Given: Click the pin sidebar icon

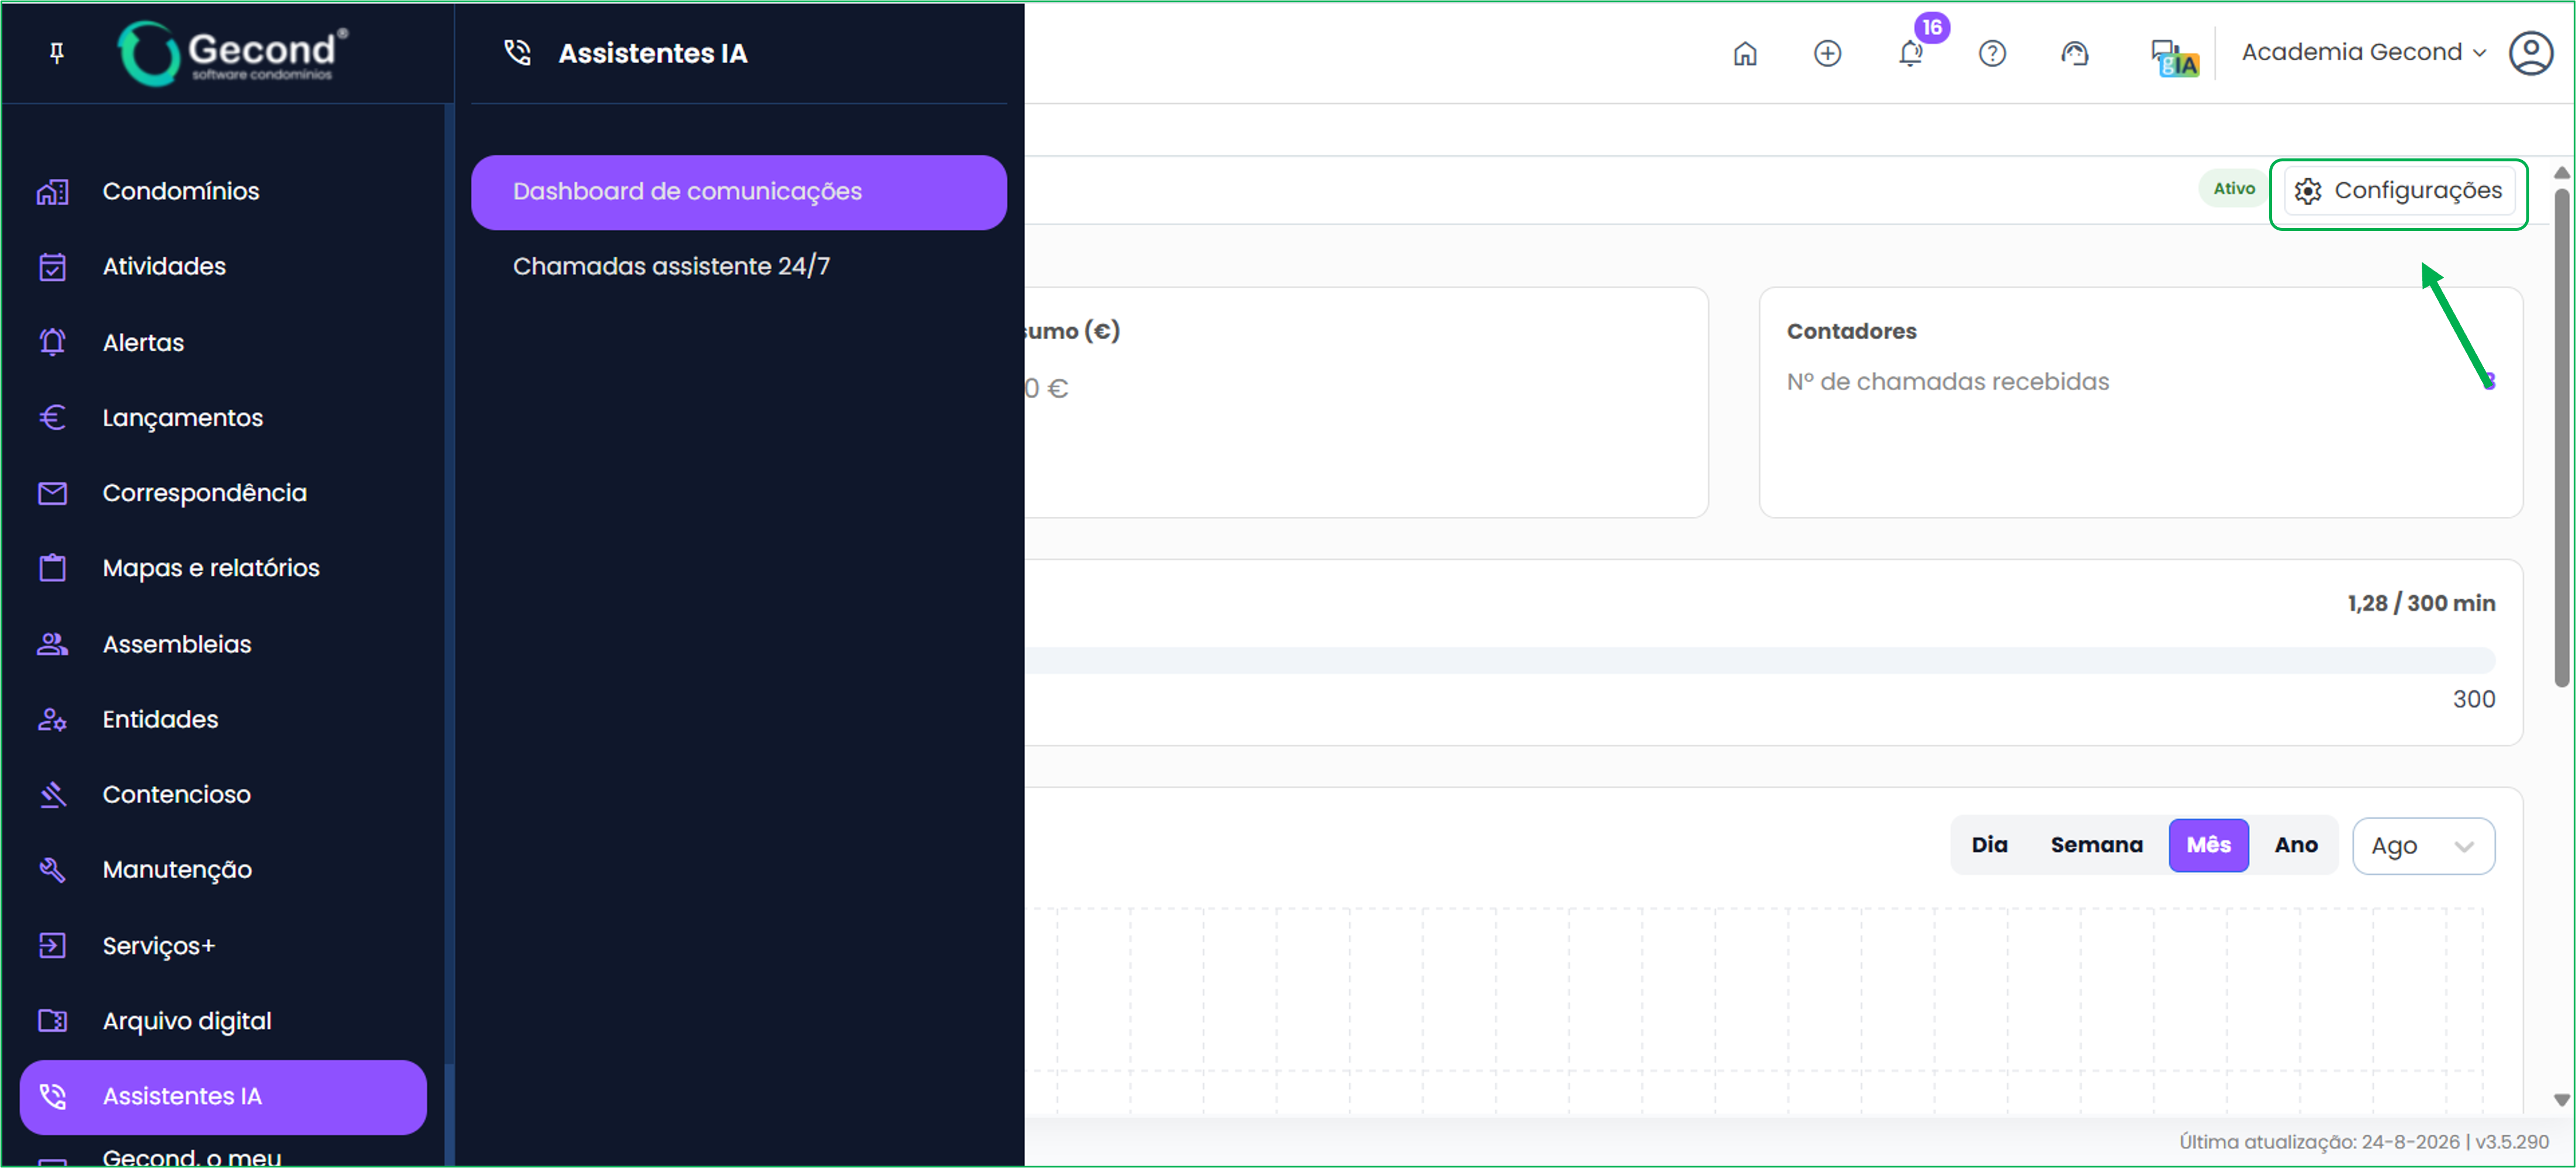Looking at the screenshot, I should [x=57, y=52].
